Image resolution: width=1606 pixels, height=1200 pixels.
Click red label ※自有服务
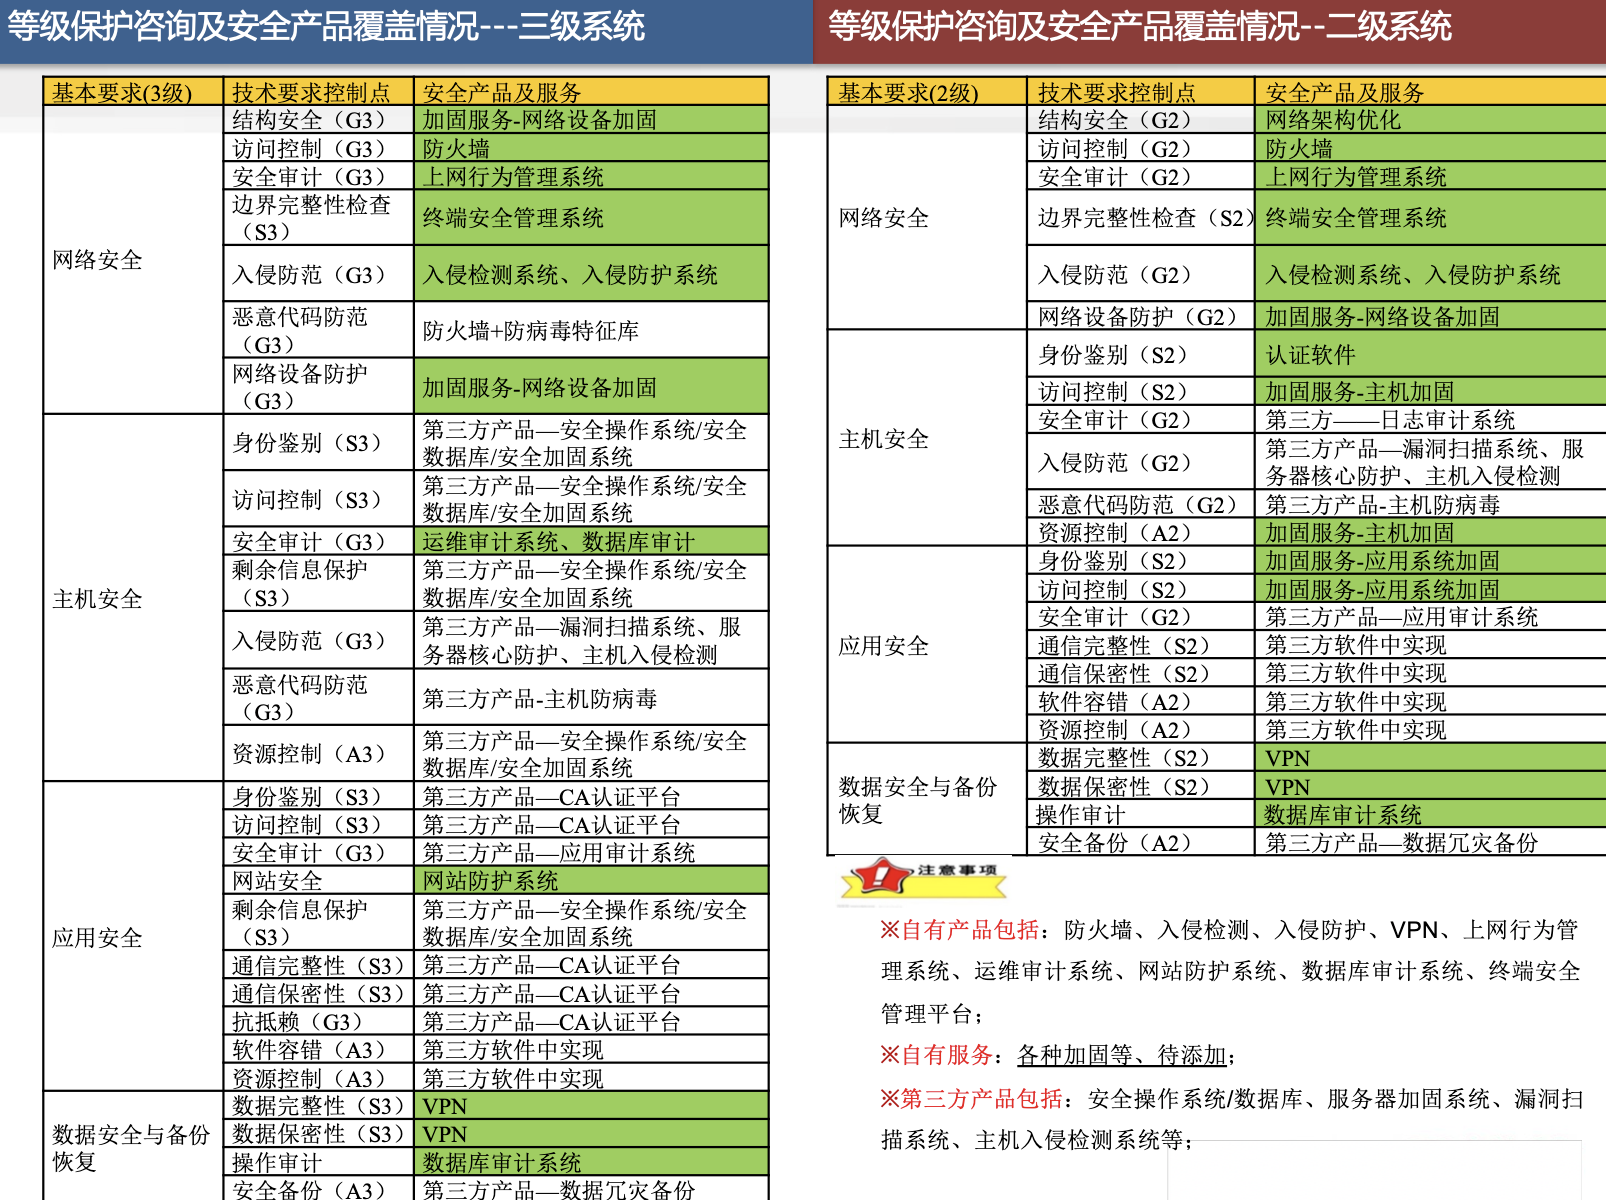pos(937,1055)
